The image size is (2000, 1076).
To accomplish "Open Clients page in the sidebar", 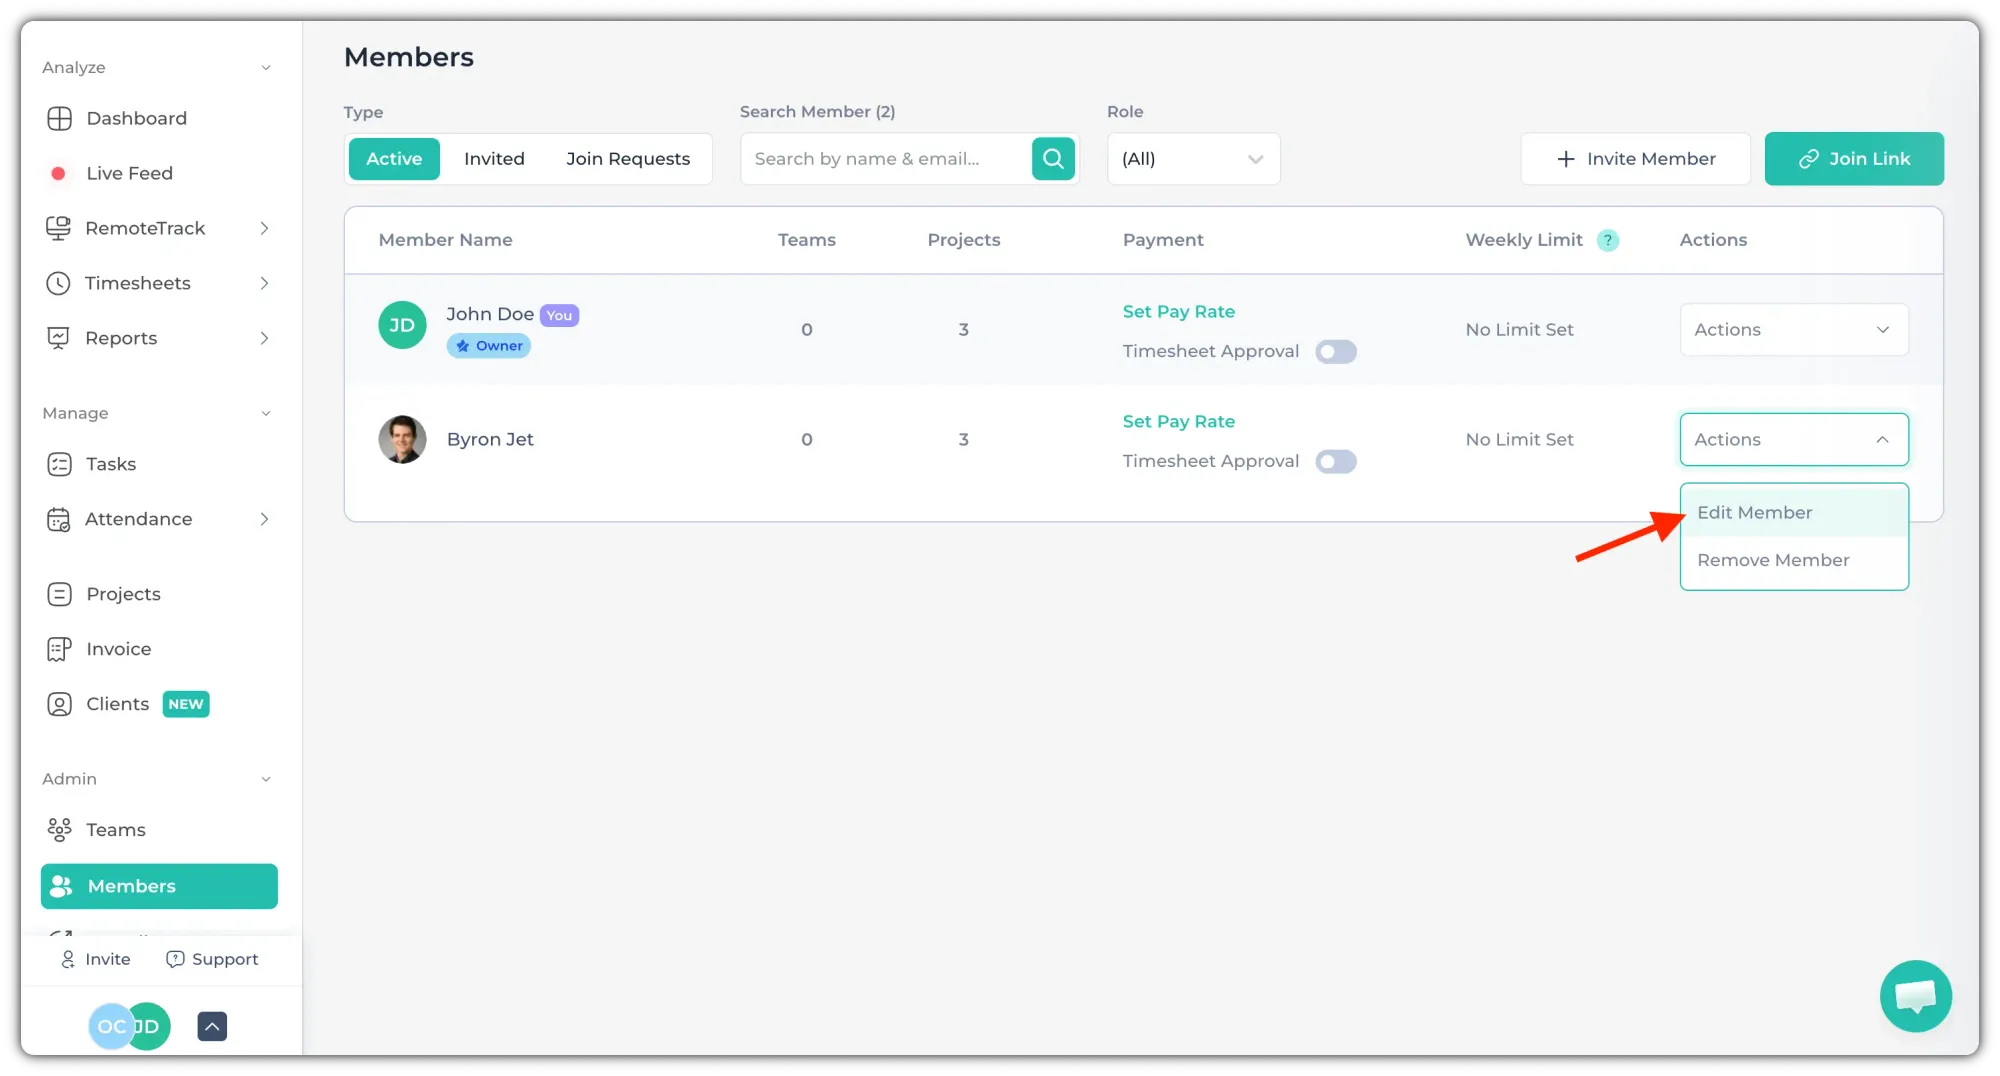I will (117, 704).
